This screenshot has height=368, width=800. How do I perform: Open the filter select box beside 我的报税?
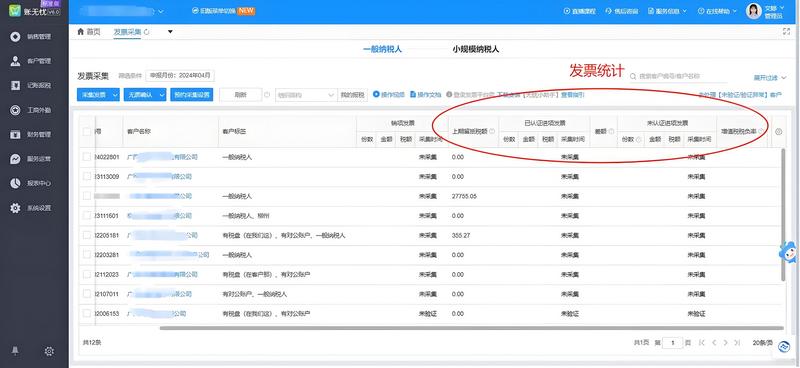(306, 95)
